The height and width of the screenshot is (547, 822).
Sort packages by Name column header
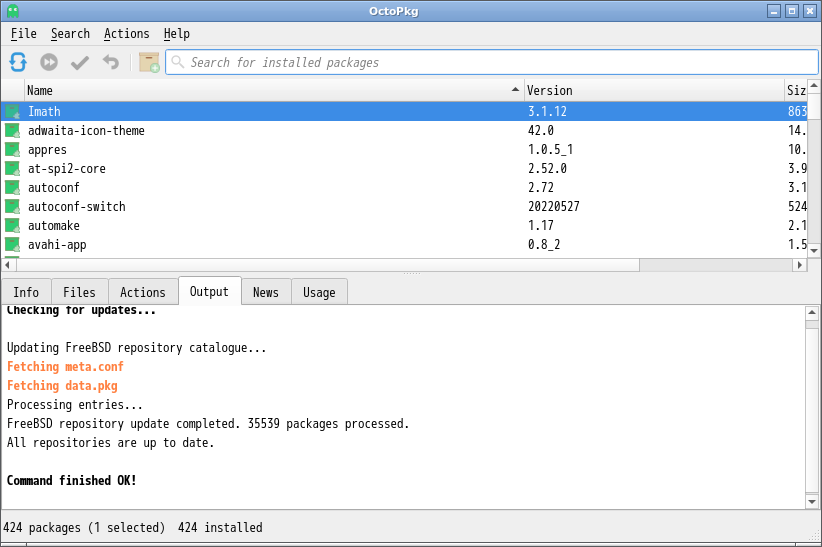(274, 90)
